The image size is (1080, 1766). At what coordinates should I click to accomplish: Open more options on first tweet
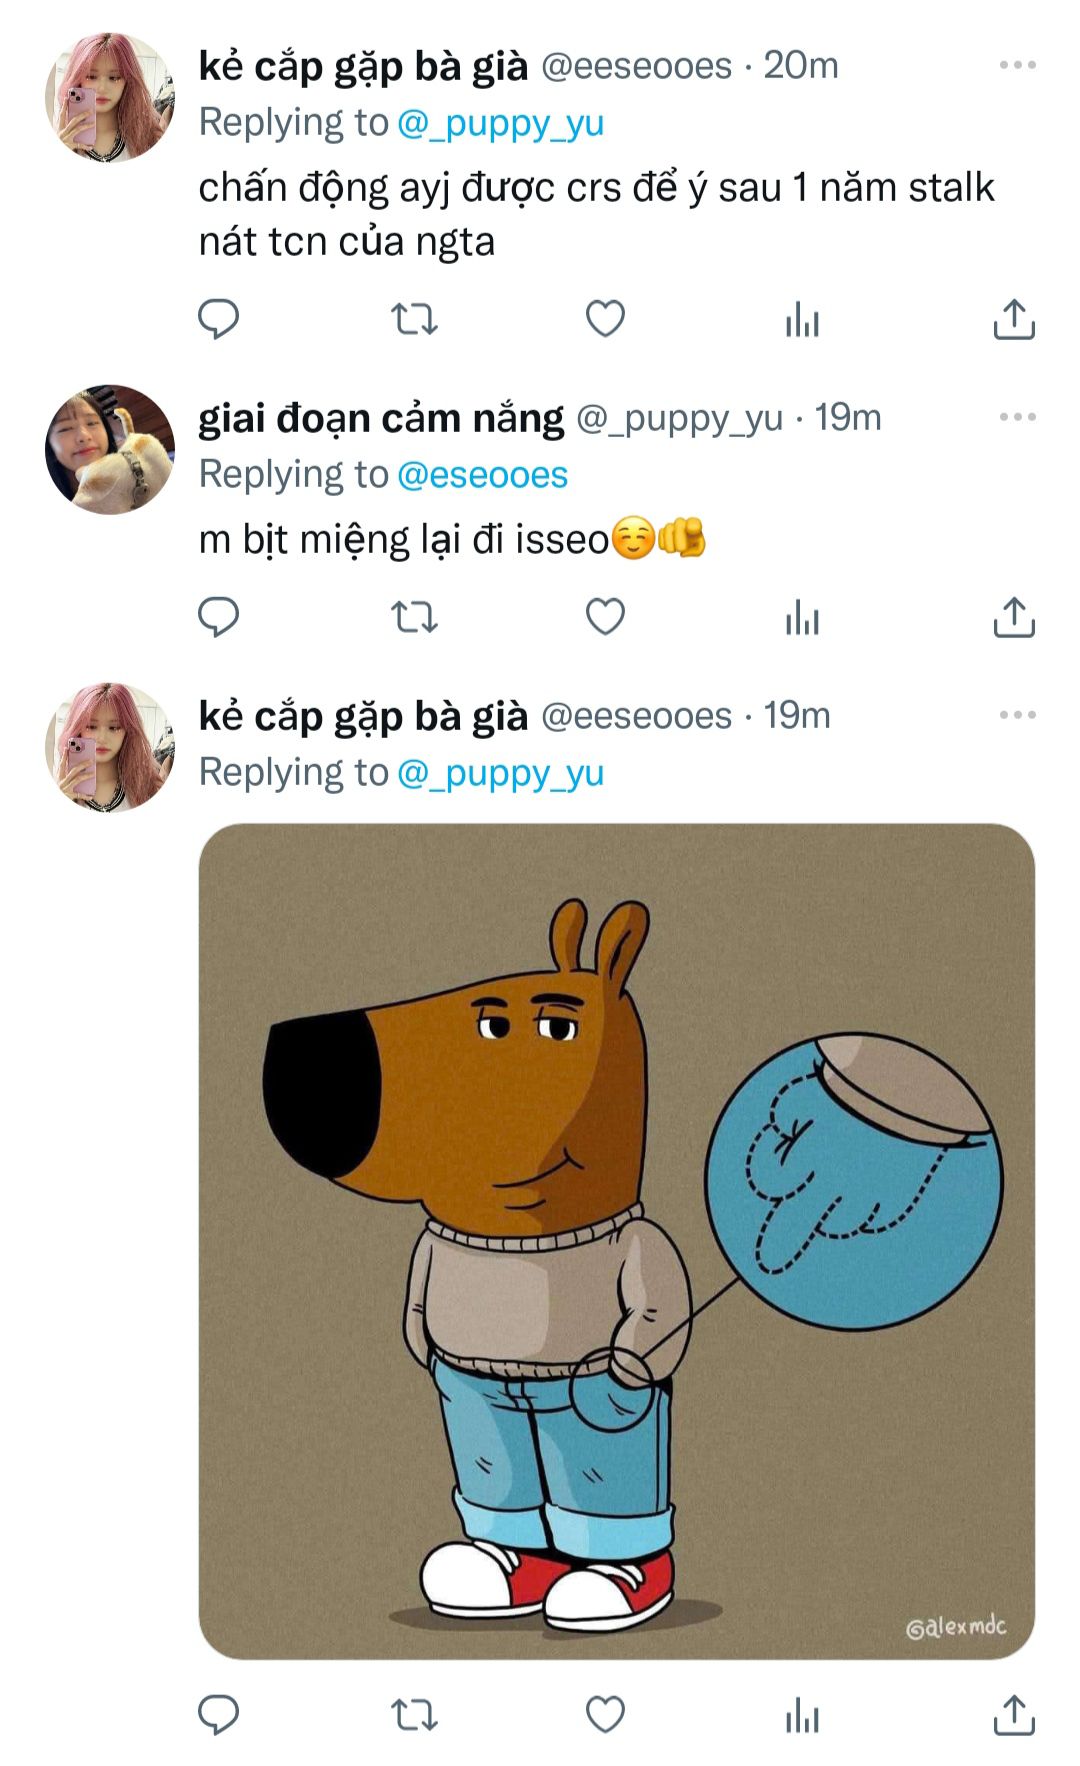point(1017,66)
